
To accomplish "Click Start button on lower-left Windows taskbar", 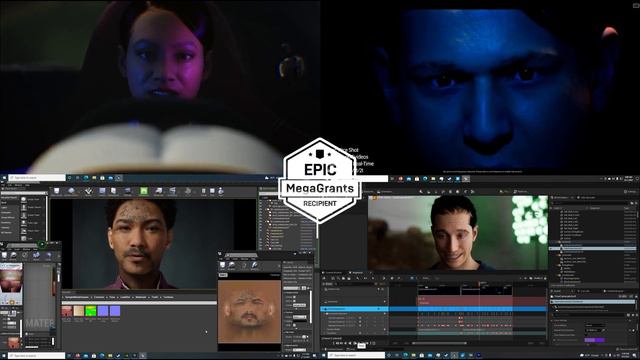I will (x=4, y=356).
